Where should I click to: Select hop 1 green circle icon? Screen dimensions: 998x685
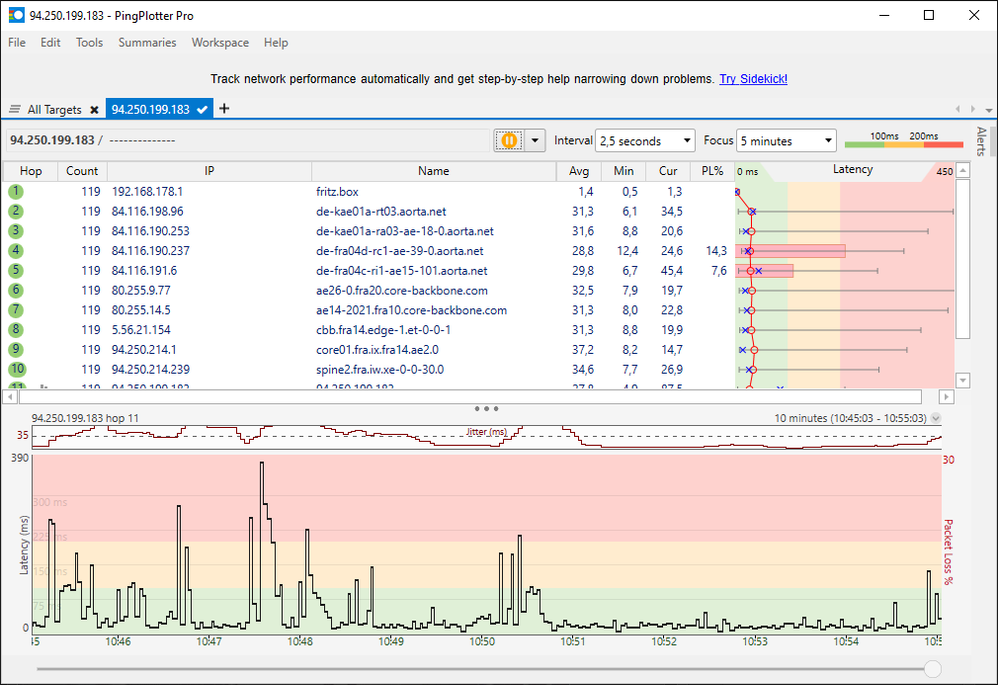(x=17, y=191)
